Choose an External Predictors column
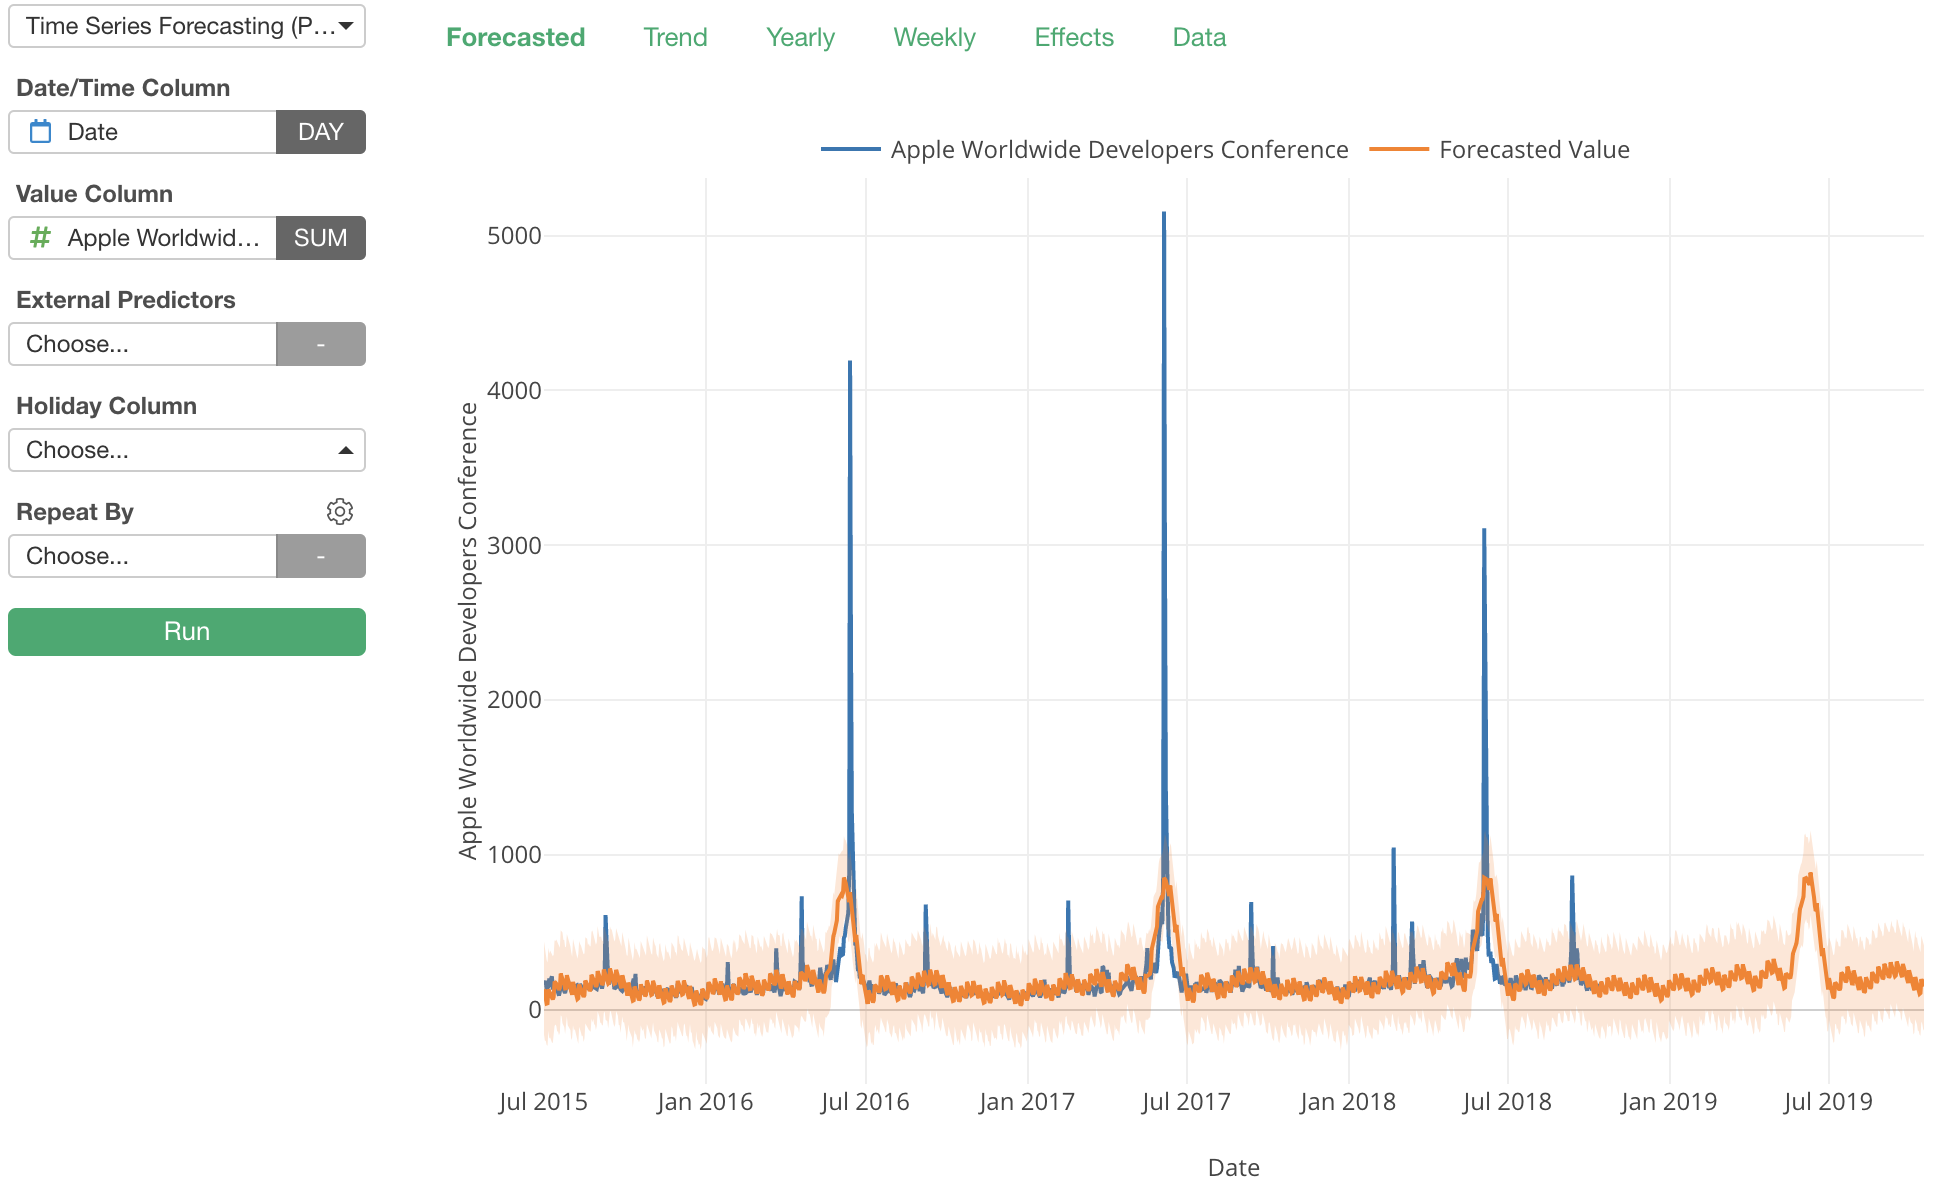 click(x=143, y=344)
